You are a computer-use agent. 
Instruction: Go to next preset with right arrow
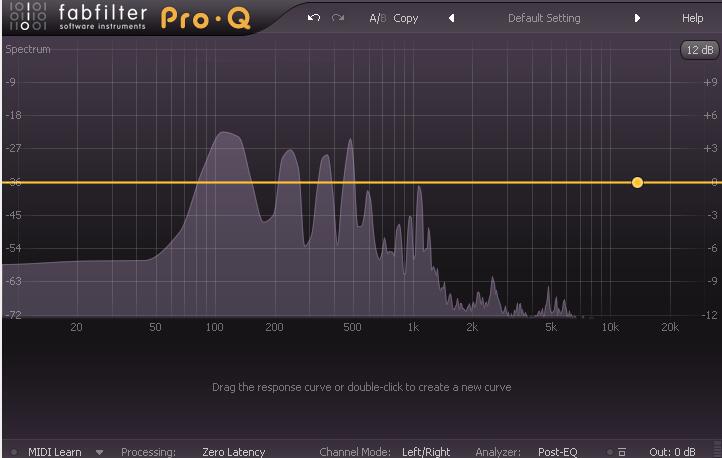tap(637, 18)
